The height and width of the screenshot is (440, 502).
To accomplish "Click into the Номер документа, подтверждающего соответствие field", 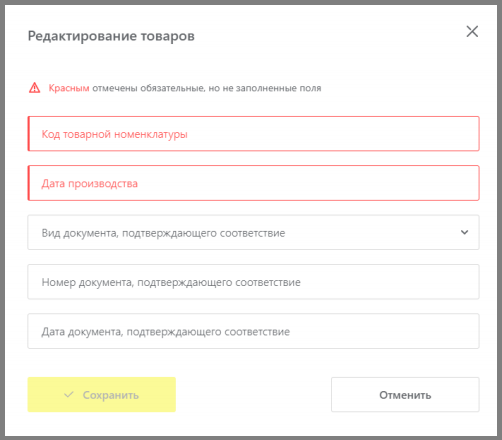I will coord(253,282).
